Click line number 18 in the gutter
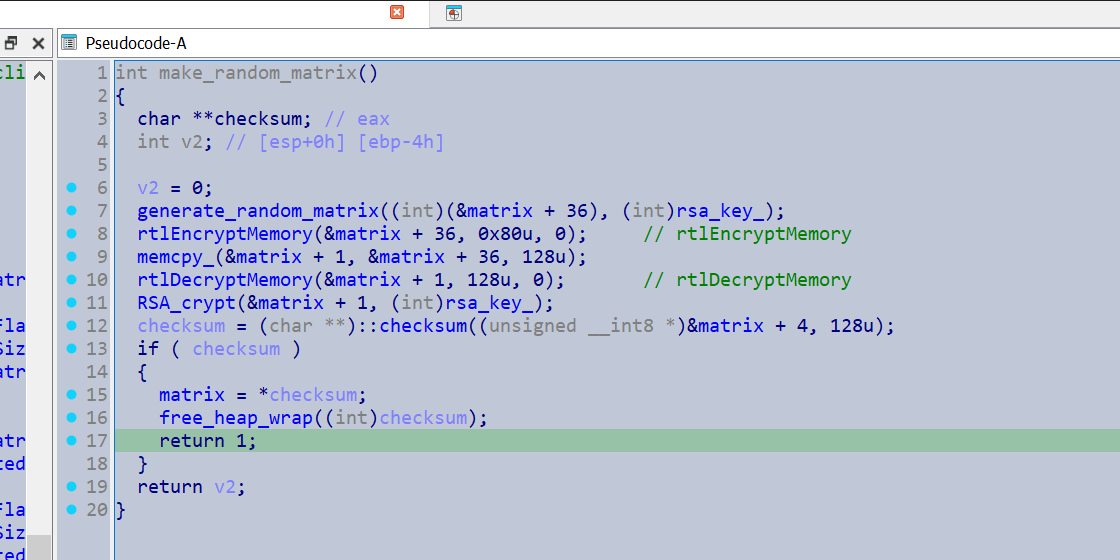The width and height of the screenshot is (1120, 560). coord(97,464)
